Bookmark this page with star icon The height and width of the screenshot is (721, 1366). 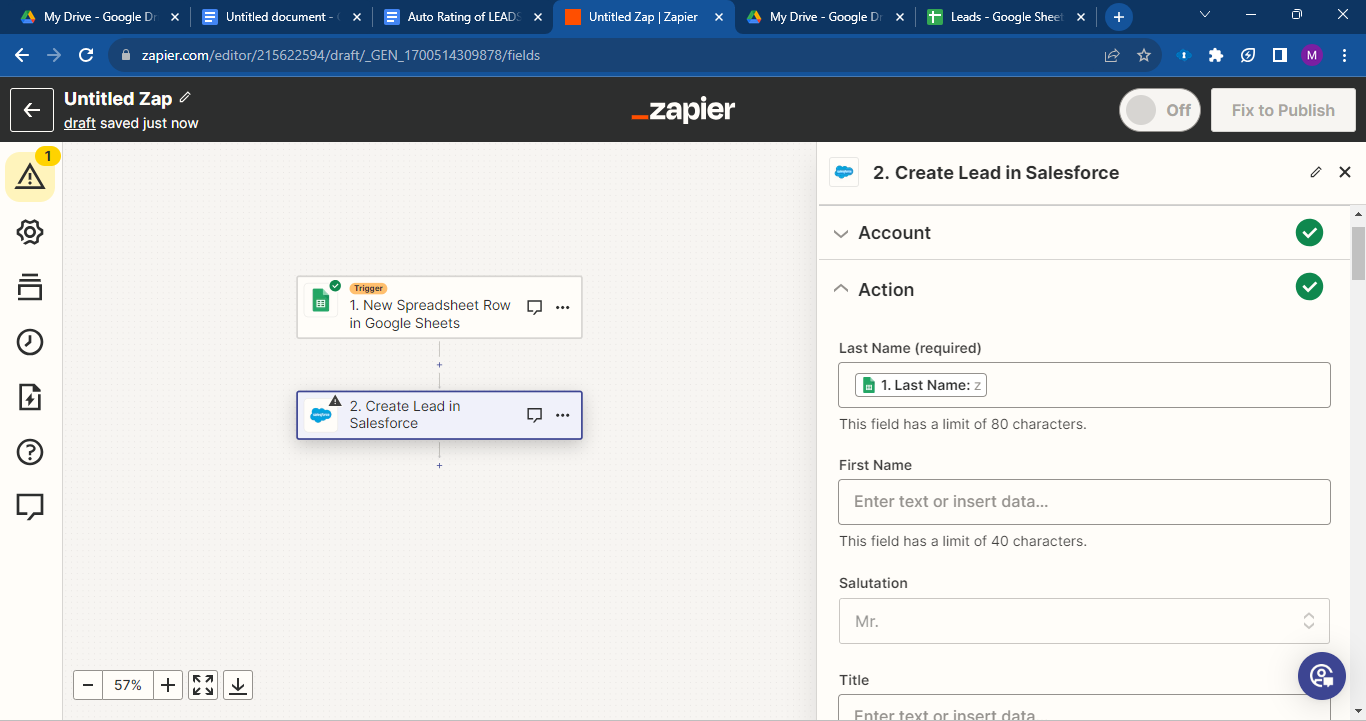[x=1144, y=55]
